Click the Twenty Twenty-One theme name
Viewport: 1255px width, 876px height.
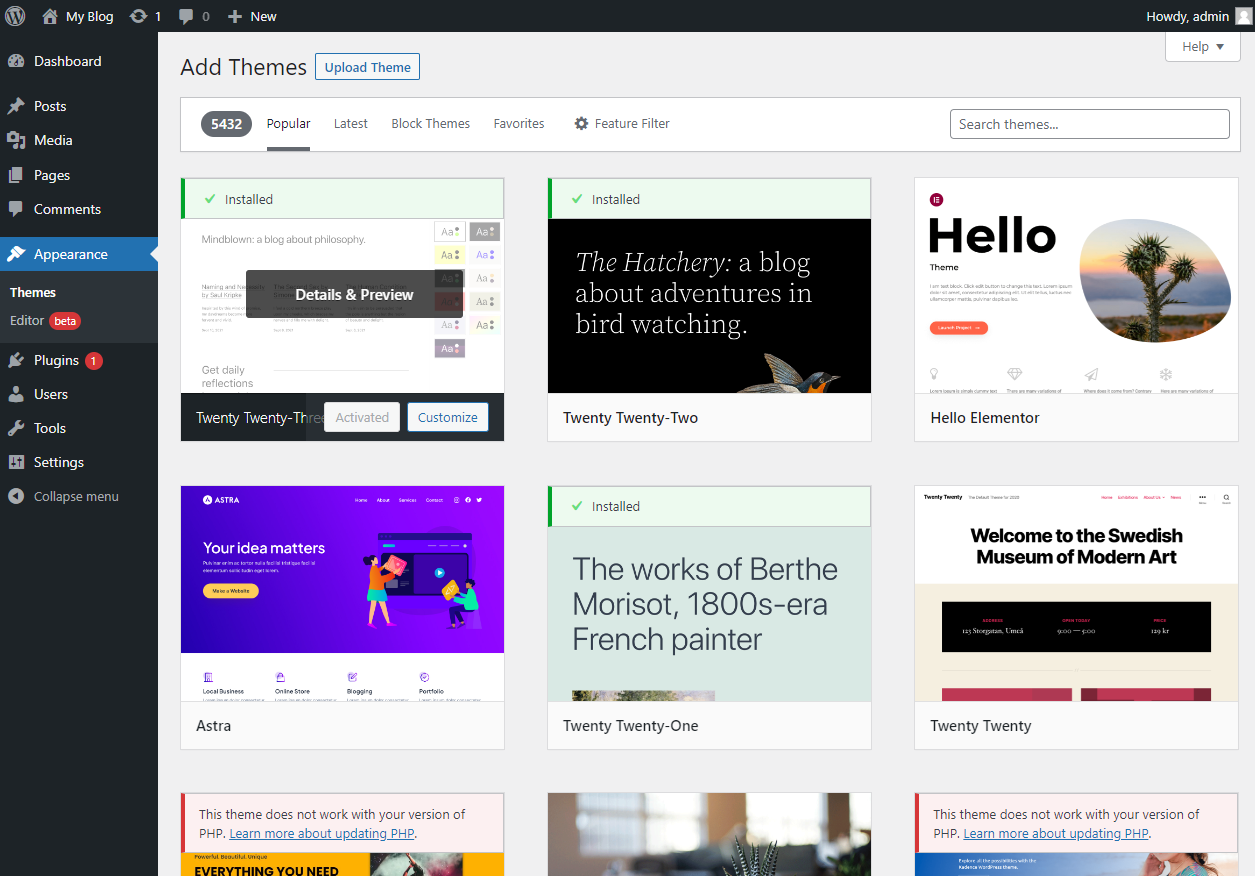click(630, 726)
